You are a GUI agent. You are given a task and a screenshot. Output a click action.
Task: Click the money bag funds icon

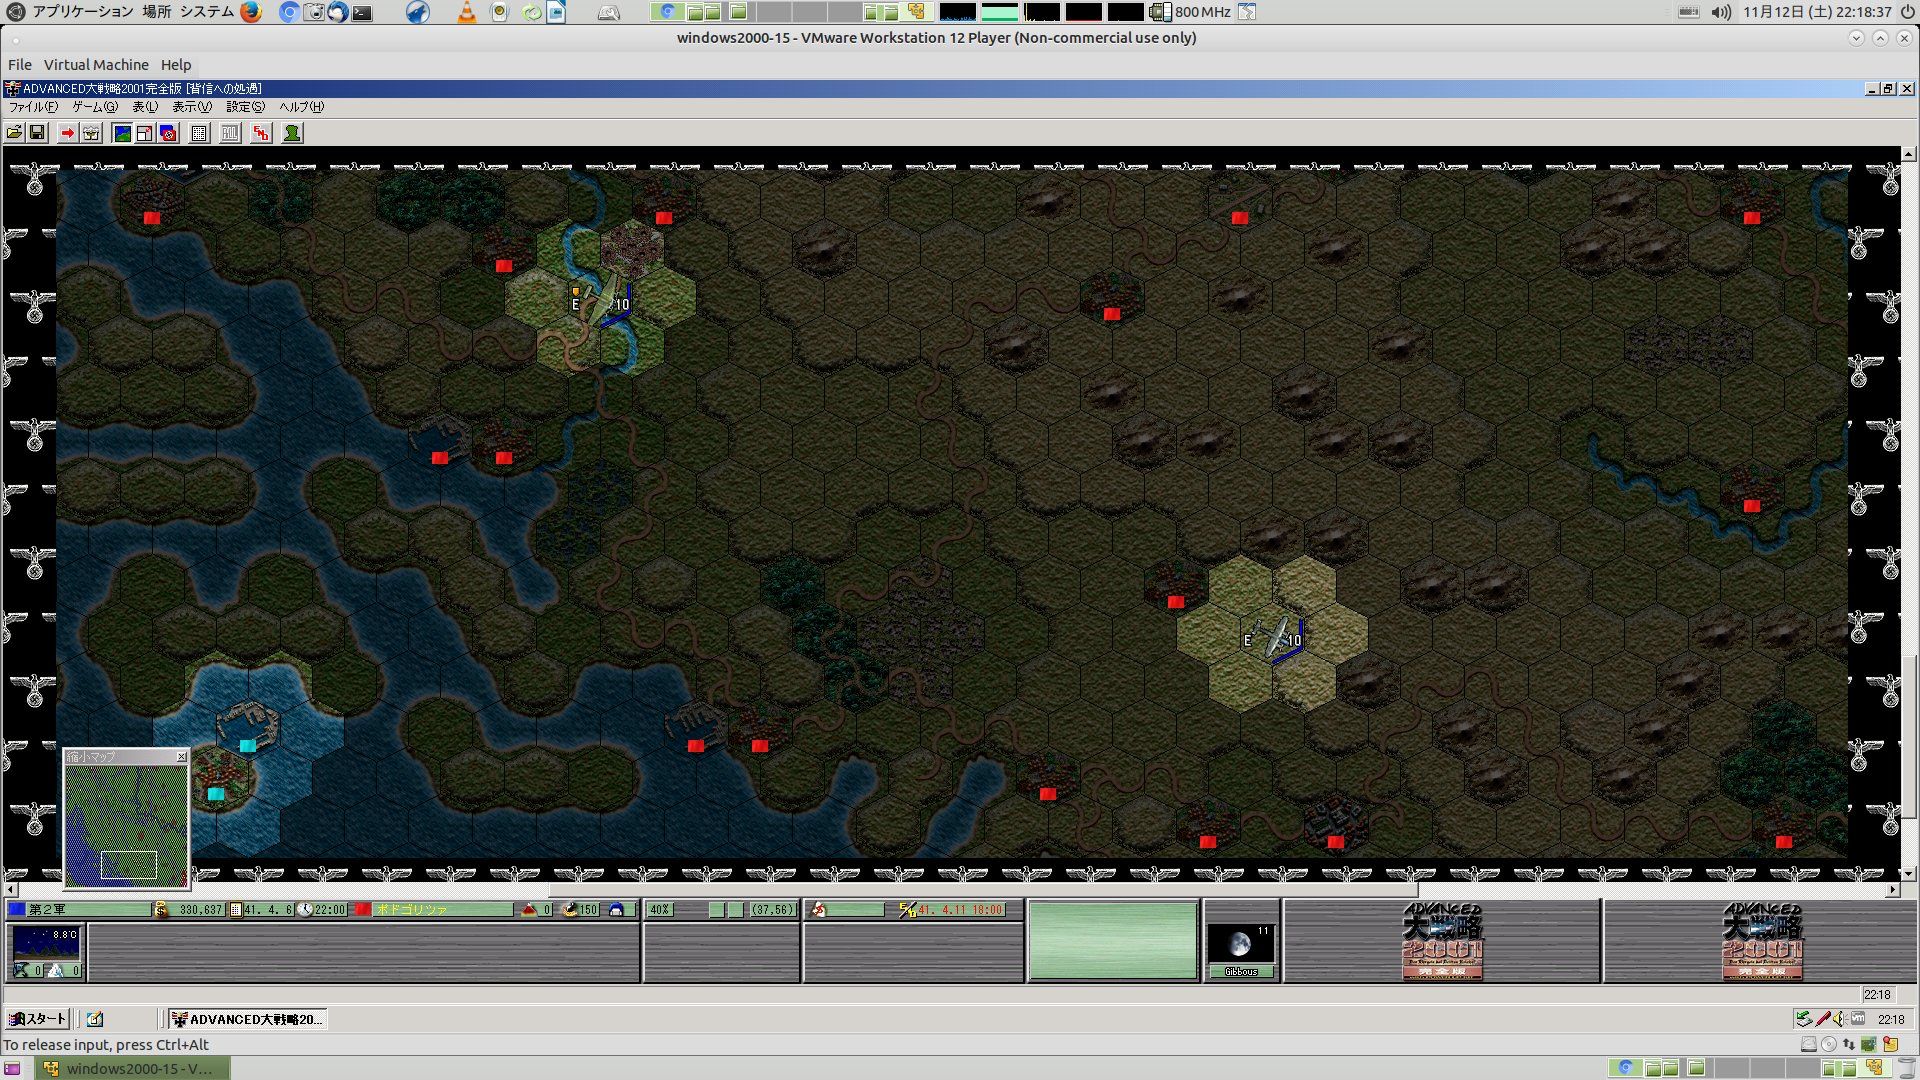[x=161, y=910]
